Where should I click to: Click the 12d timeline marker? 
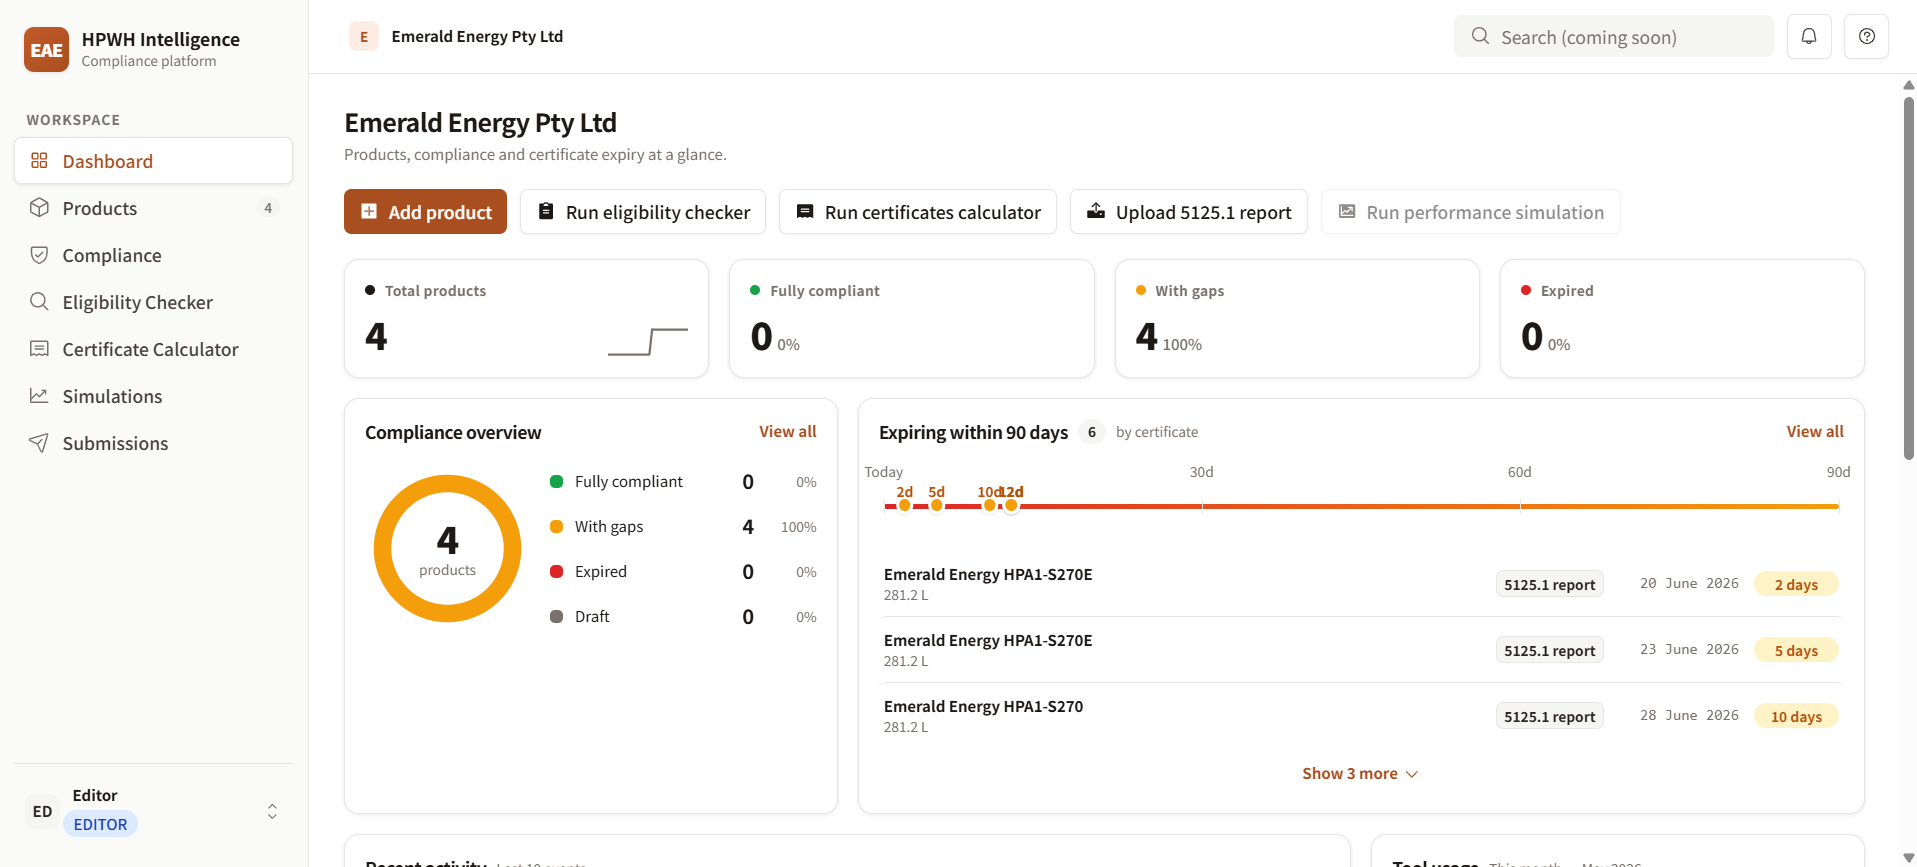(x=1011, y=505)
